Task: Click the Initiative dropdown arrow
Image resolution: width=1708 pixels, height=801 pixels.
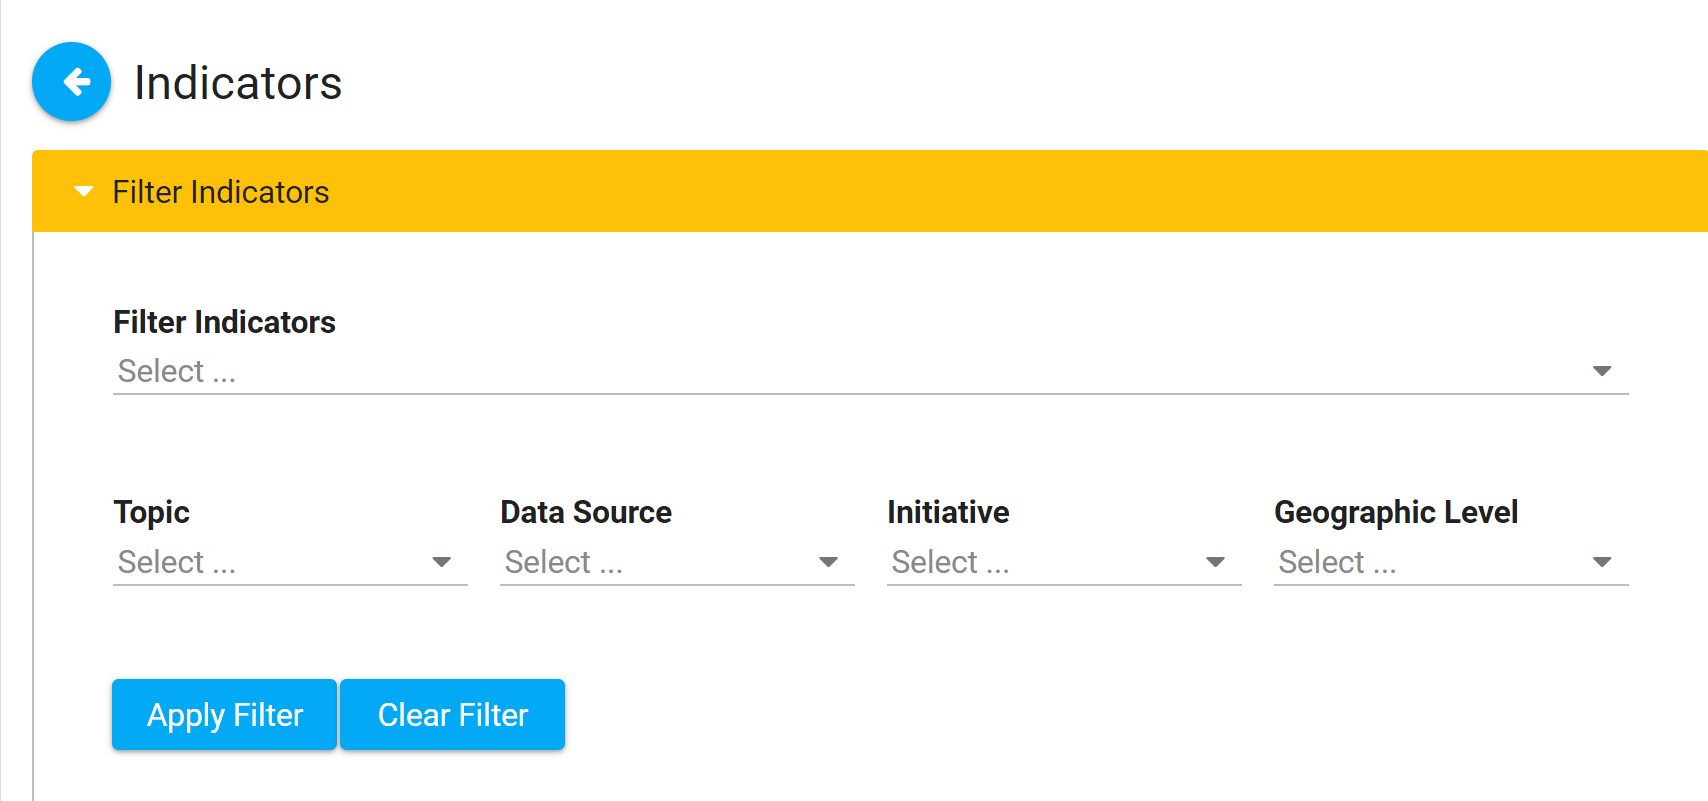Action: point(1215,562)
